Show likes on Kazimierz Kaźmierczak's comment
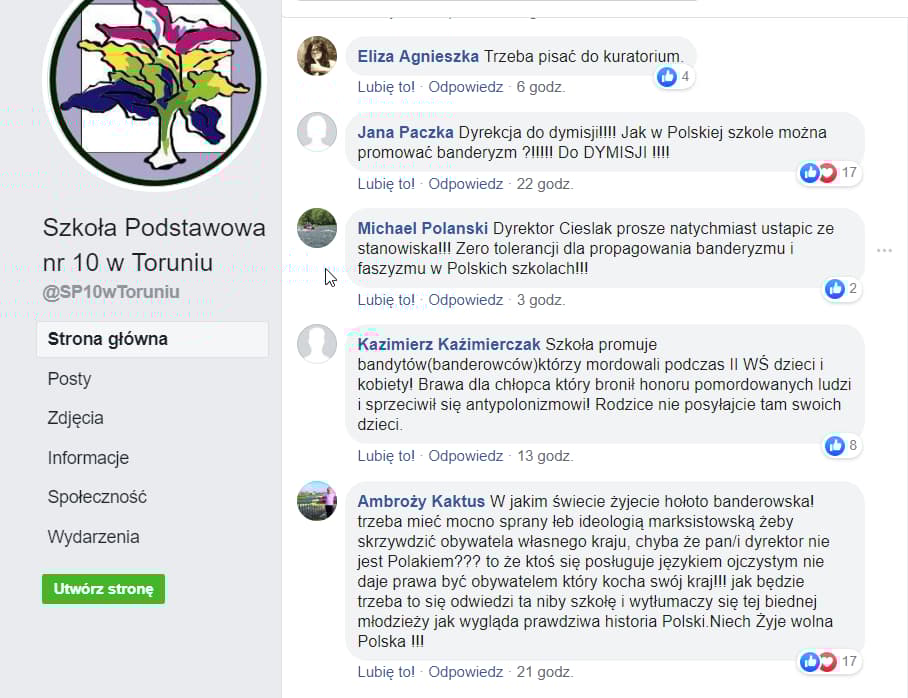The width and height of the screenshot is (908, 698). point(843,445)
